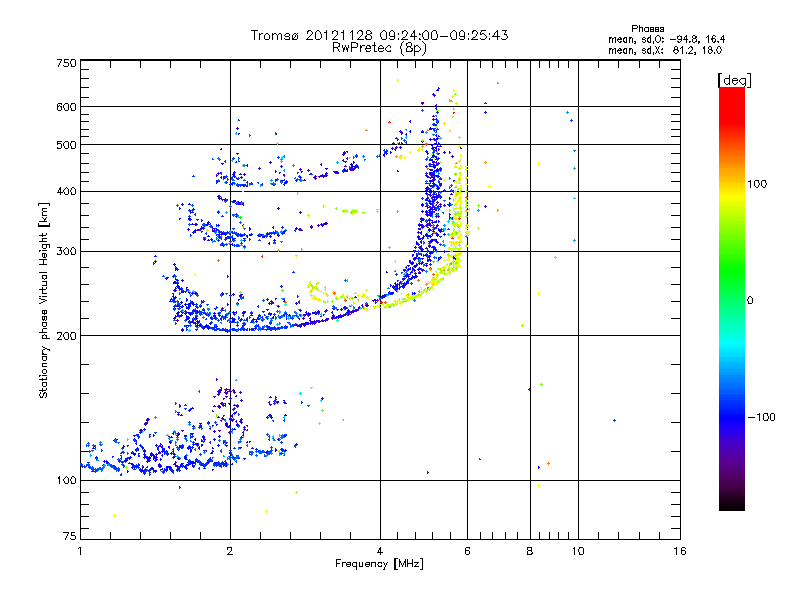Click the '750' y-axis tick label
Image resolution: width=800 pixels, height=600 pixels.
pyautogui.click(x=66, y=63)
